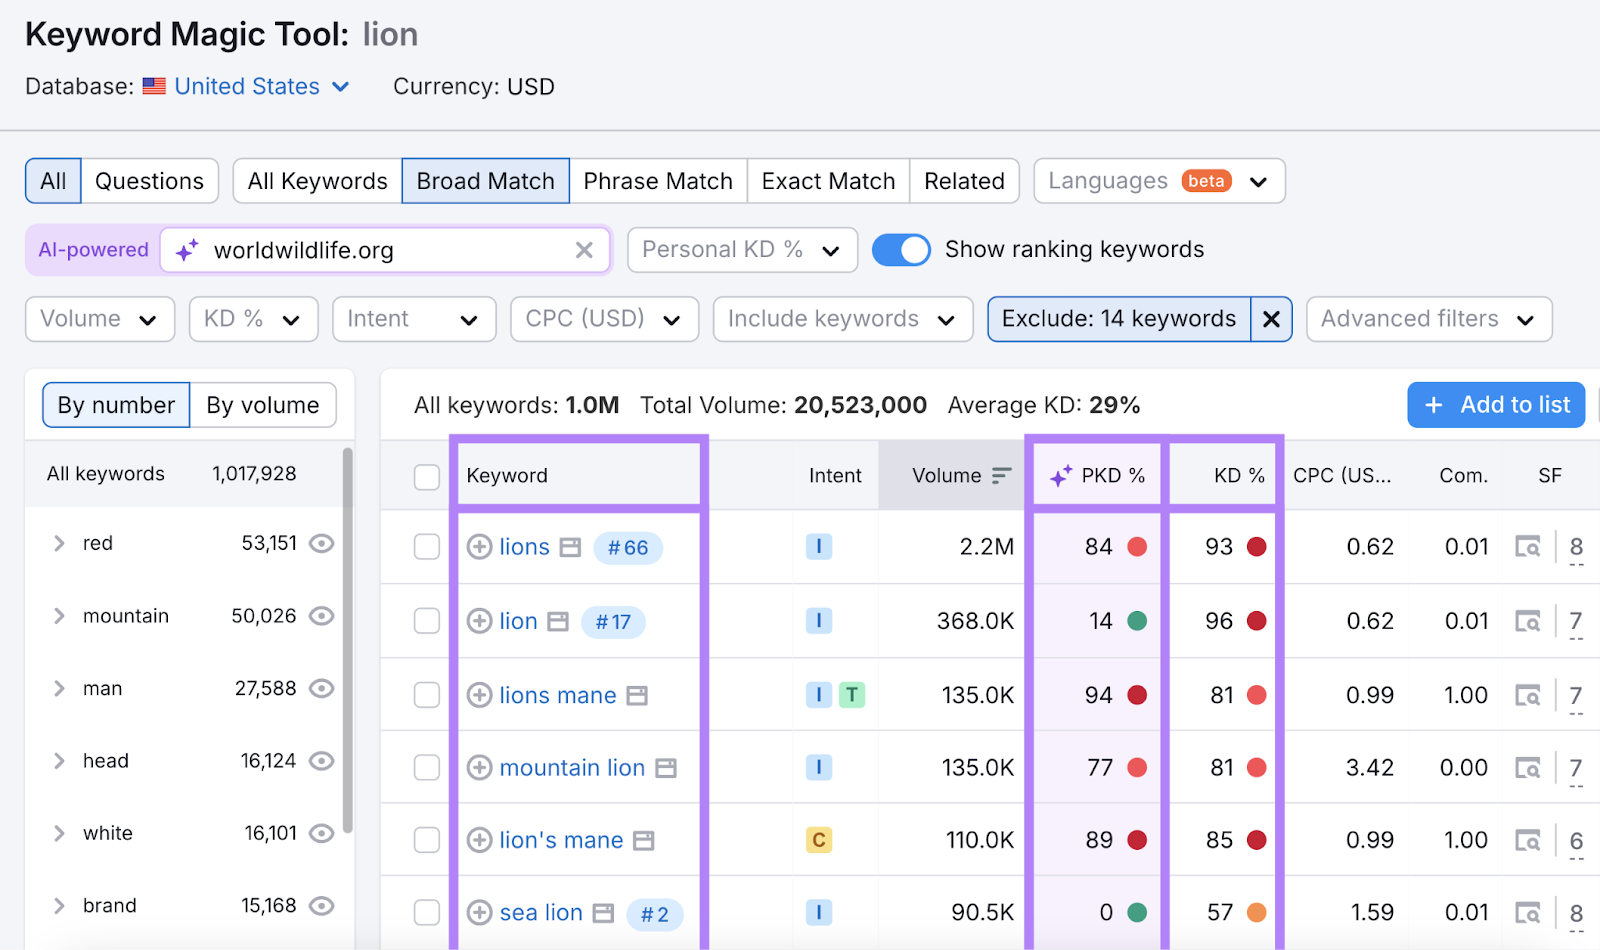This screenshot has height=950, width=1600.
Task: Click the keyword groups sidebar scrollbar
Action: click(x=347, y=640)
